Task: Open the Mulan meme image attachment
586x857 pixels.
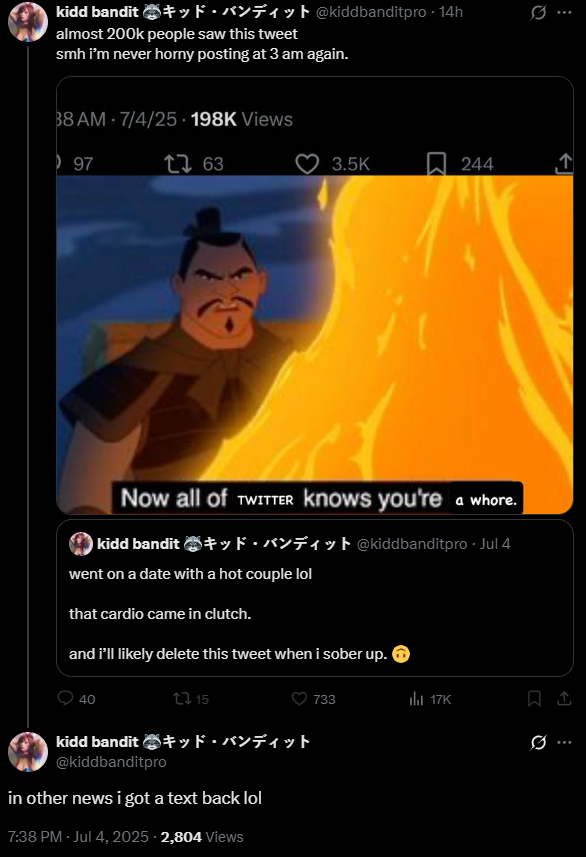Action: 315,295
